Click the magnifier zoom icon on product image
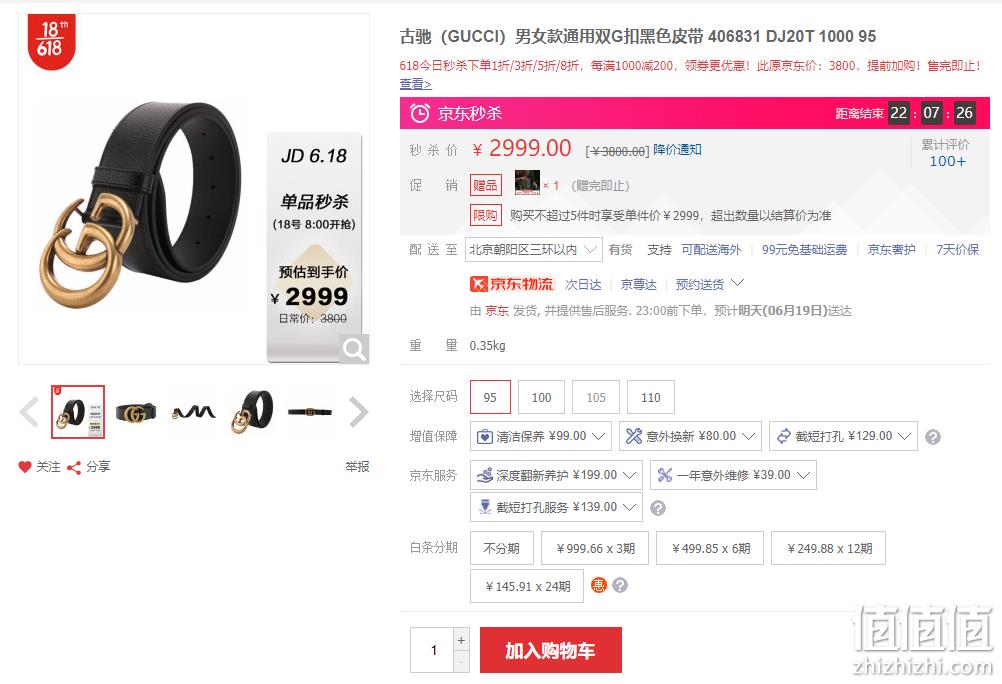Screen dimensions: 1002x684 (x=353, y=349)
